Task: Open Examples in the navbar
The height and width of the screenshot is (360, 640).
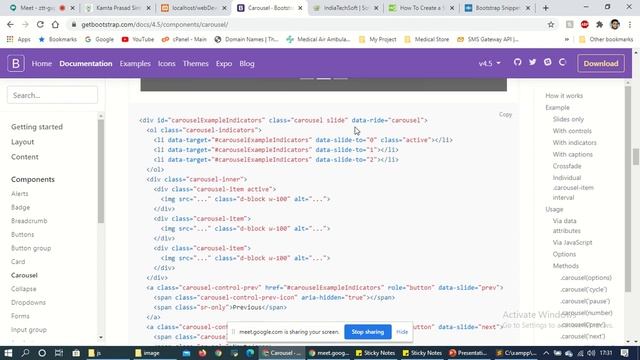Action: [x=135, y=63]
